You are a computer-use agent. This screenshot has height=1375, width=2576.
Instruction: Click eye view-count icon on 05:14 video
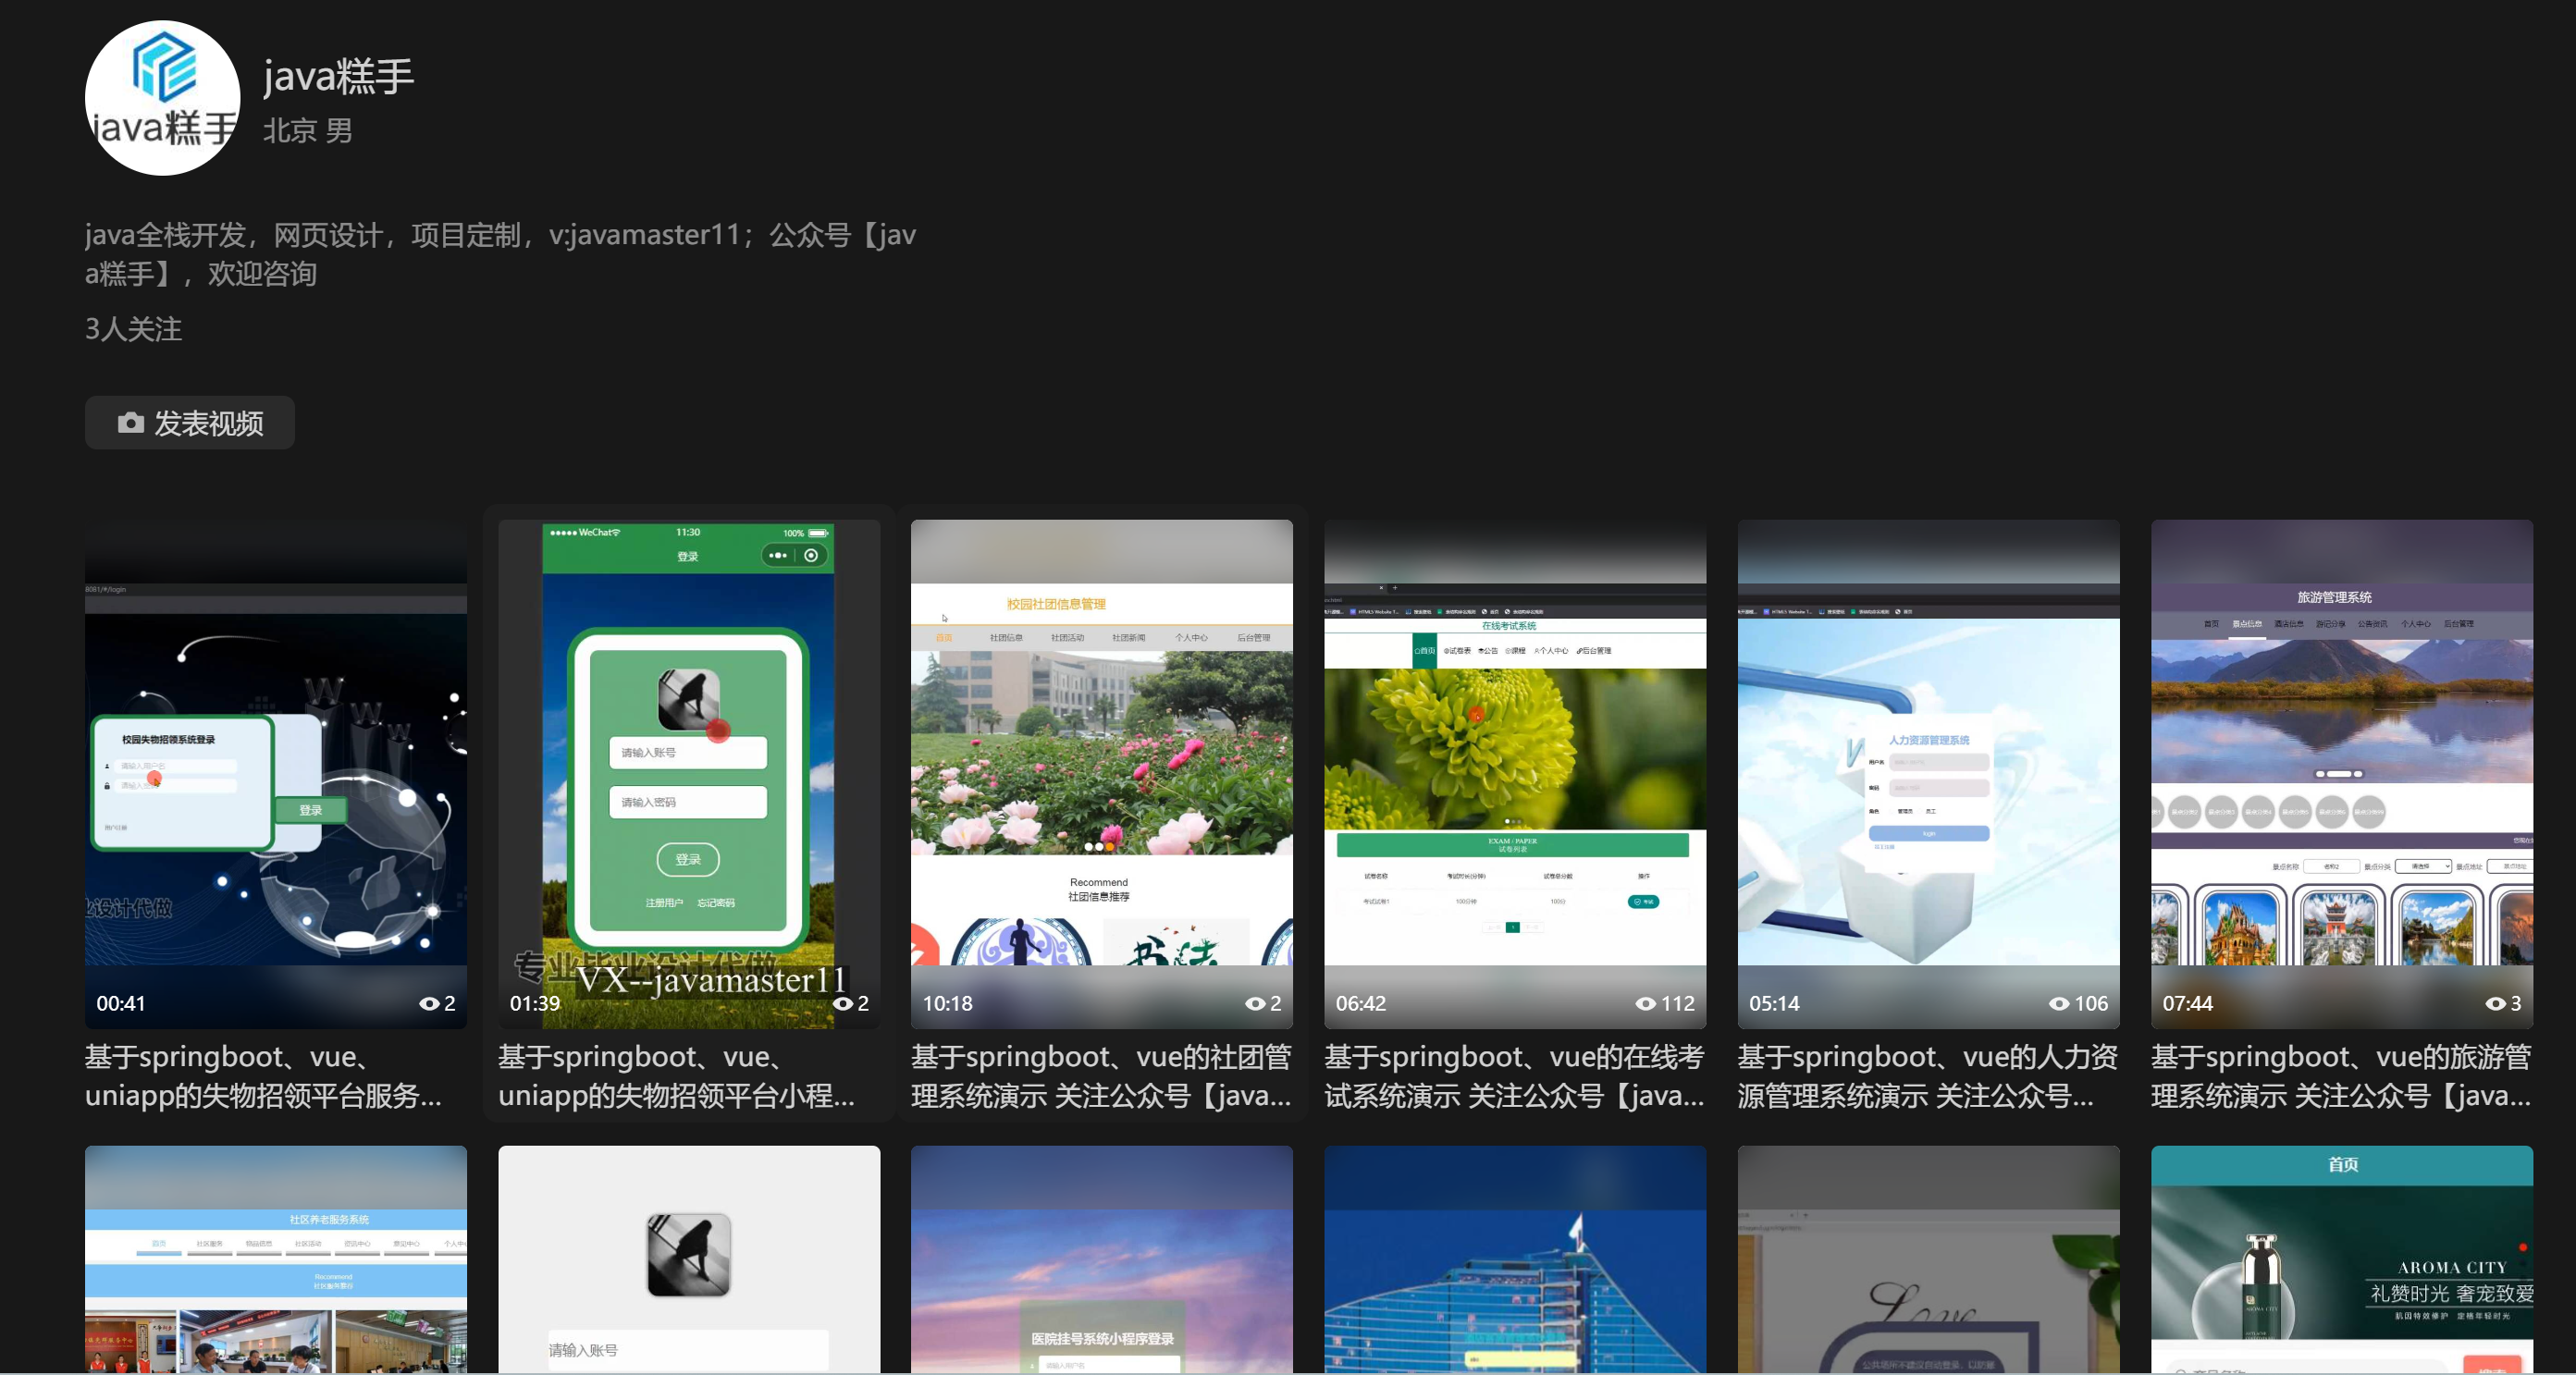tap(2059, 1003)
